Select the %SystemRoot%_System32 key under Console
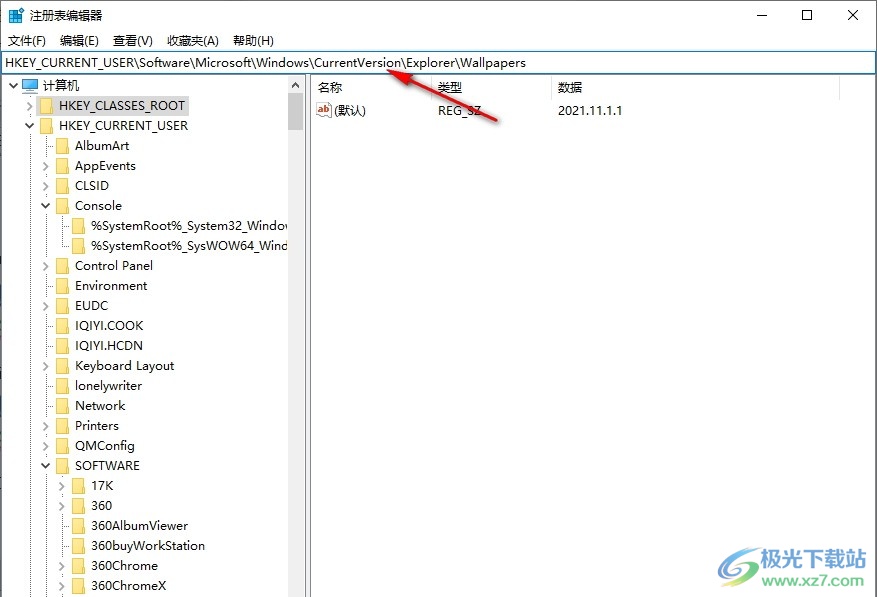Screen dimensions: 877x597 (190, 226)
